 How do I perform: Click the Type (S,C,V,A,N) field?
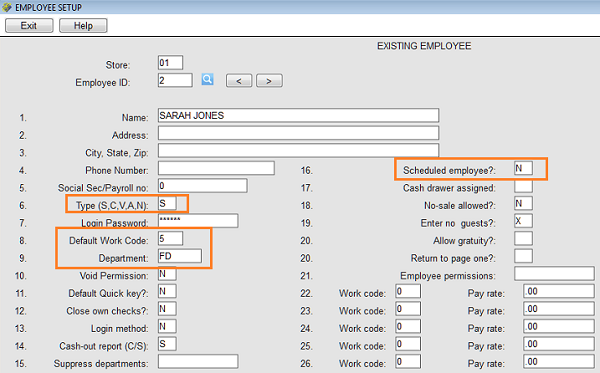click(167, 203)
